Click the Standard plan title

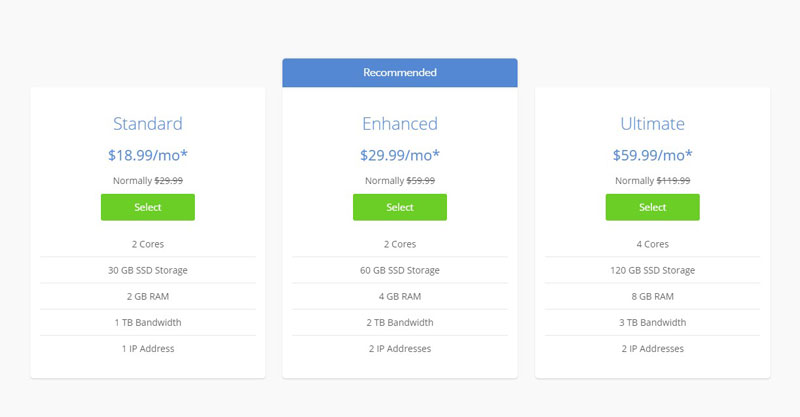(x=147, y=124)
